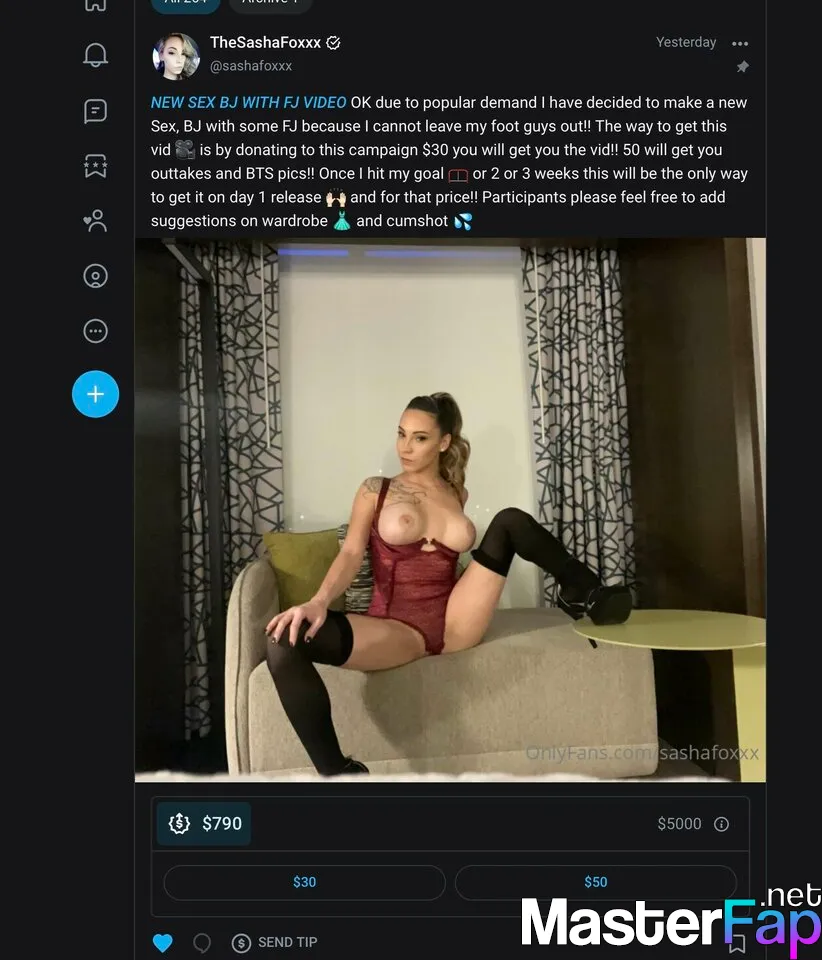Open the subscriptions person-heart icon
This screenshot has height=960, width=822.
(x=95, y=221)
